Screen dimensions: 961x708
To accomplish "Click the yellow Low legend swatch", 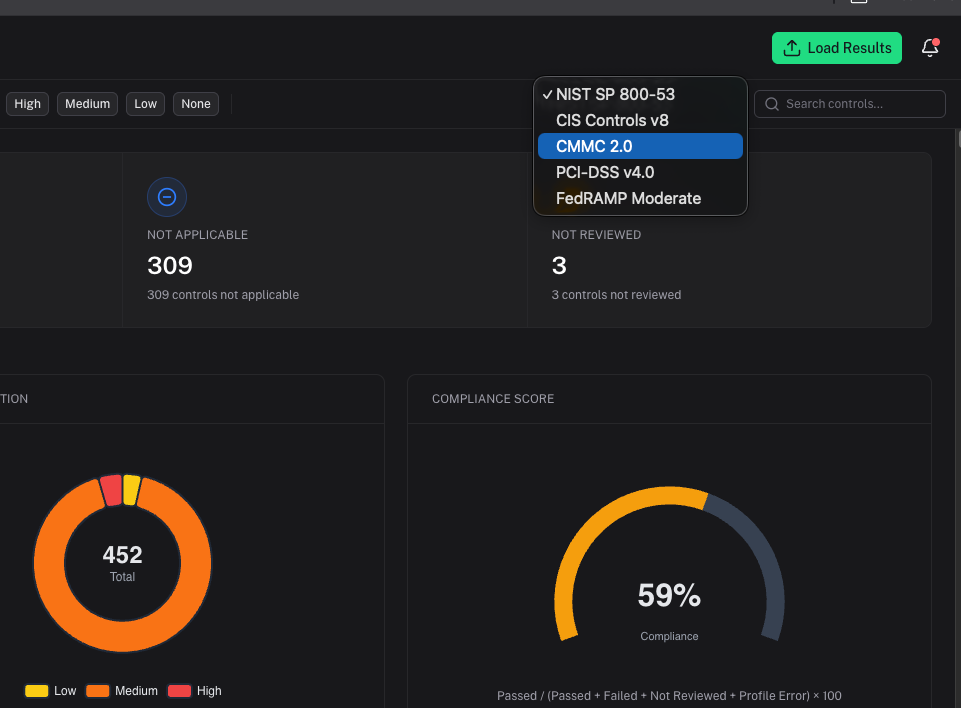I will point(37,691).
